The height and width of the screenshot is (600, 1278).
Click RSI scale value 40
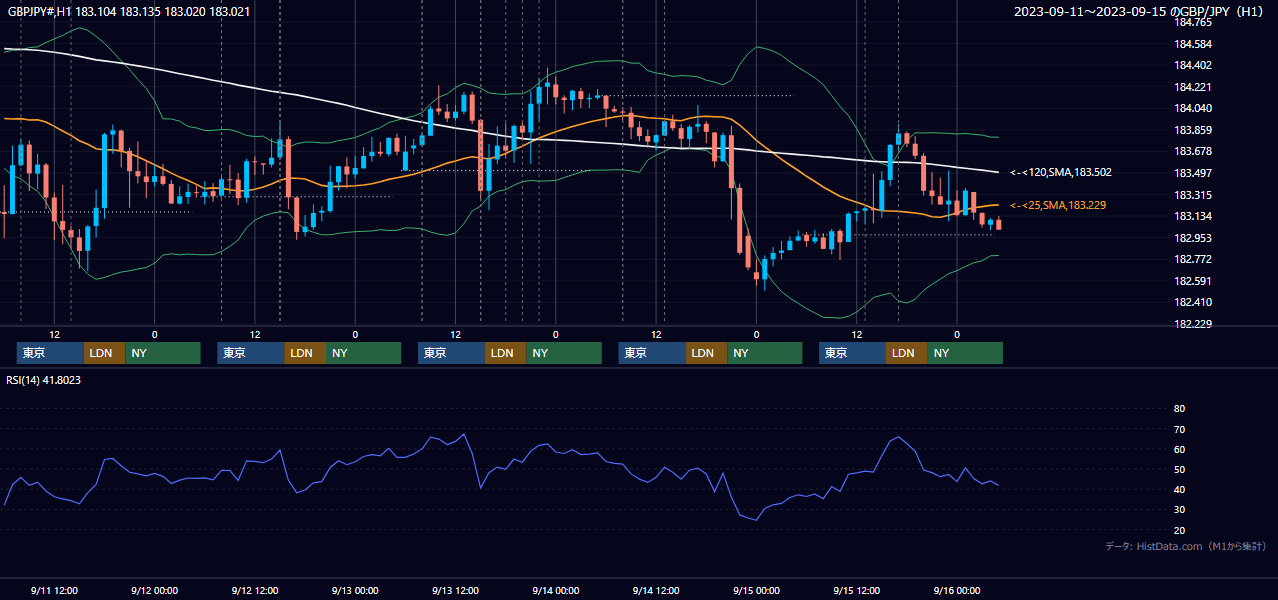(1179, 490)
